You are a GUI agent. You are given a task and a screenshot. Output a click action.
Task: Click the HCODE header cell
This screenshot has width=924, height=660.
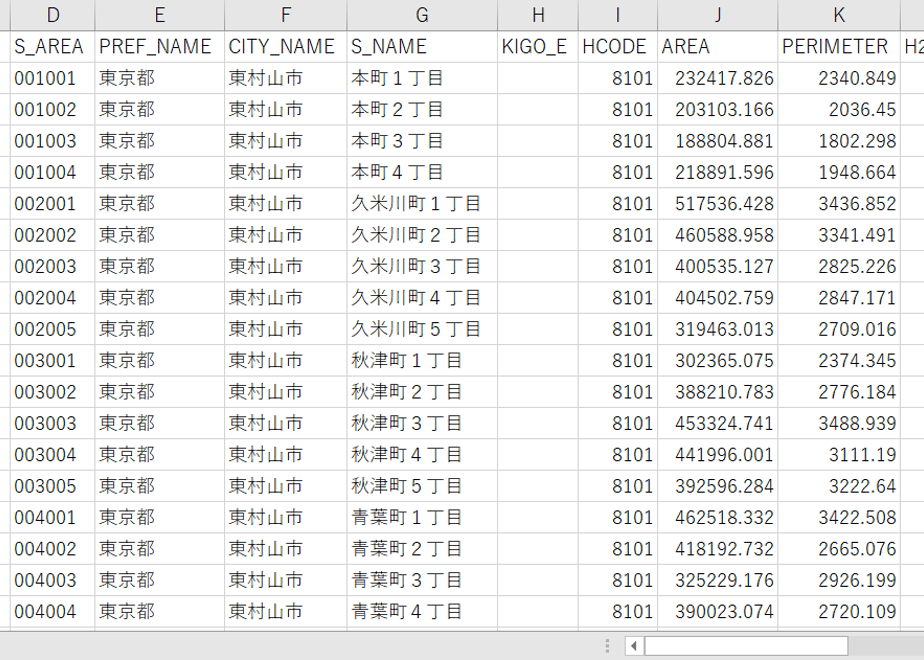618,47
